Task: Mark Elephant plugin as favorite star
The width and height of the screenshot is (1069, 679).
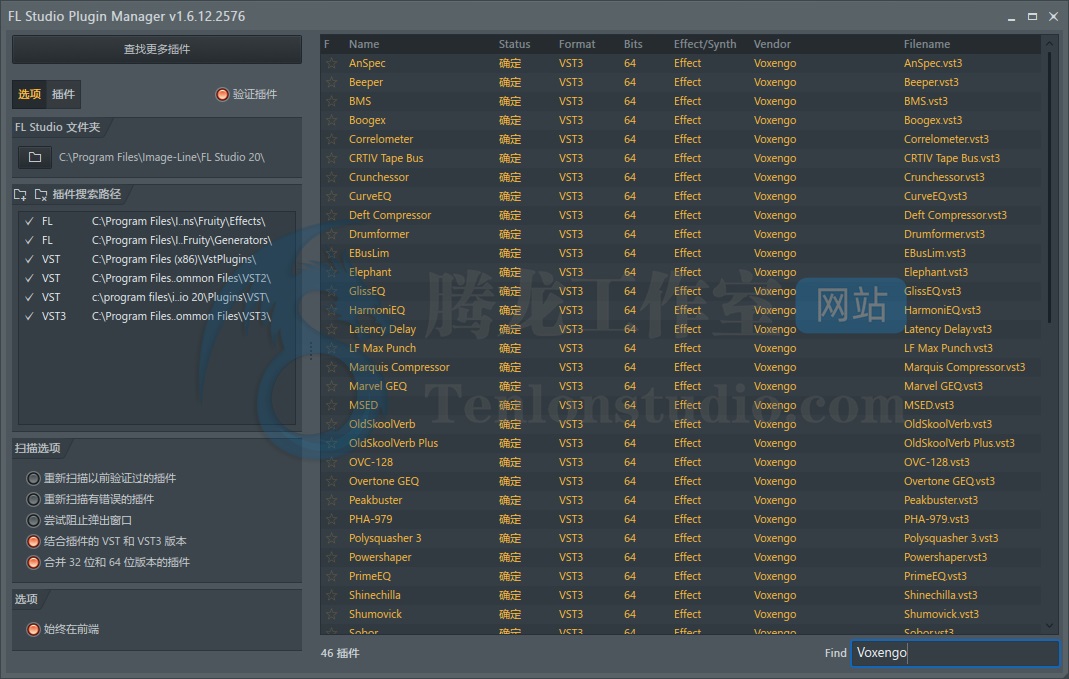Action: coord(331,272)
